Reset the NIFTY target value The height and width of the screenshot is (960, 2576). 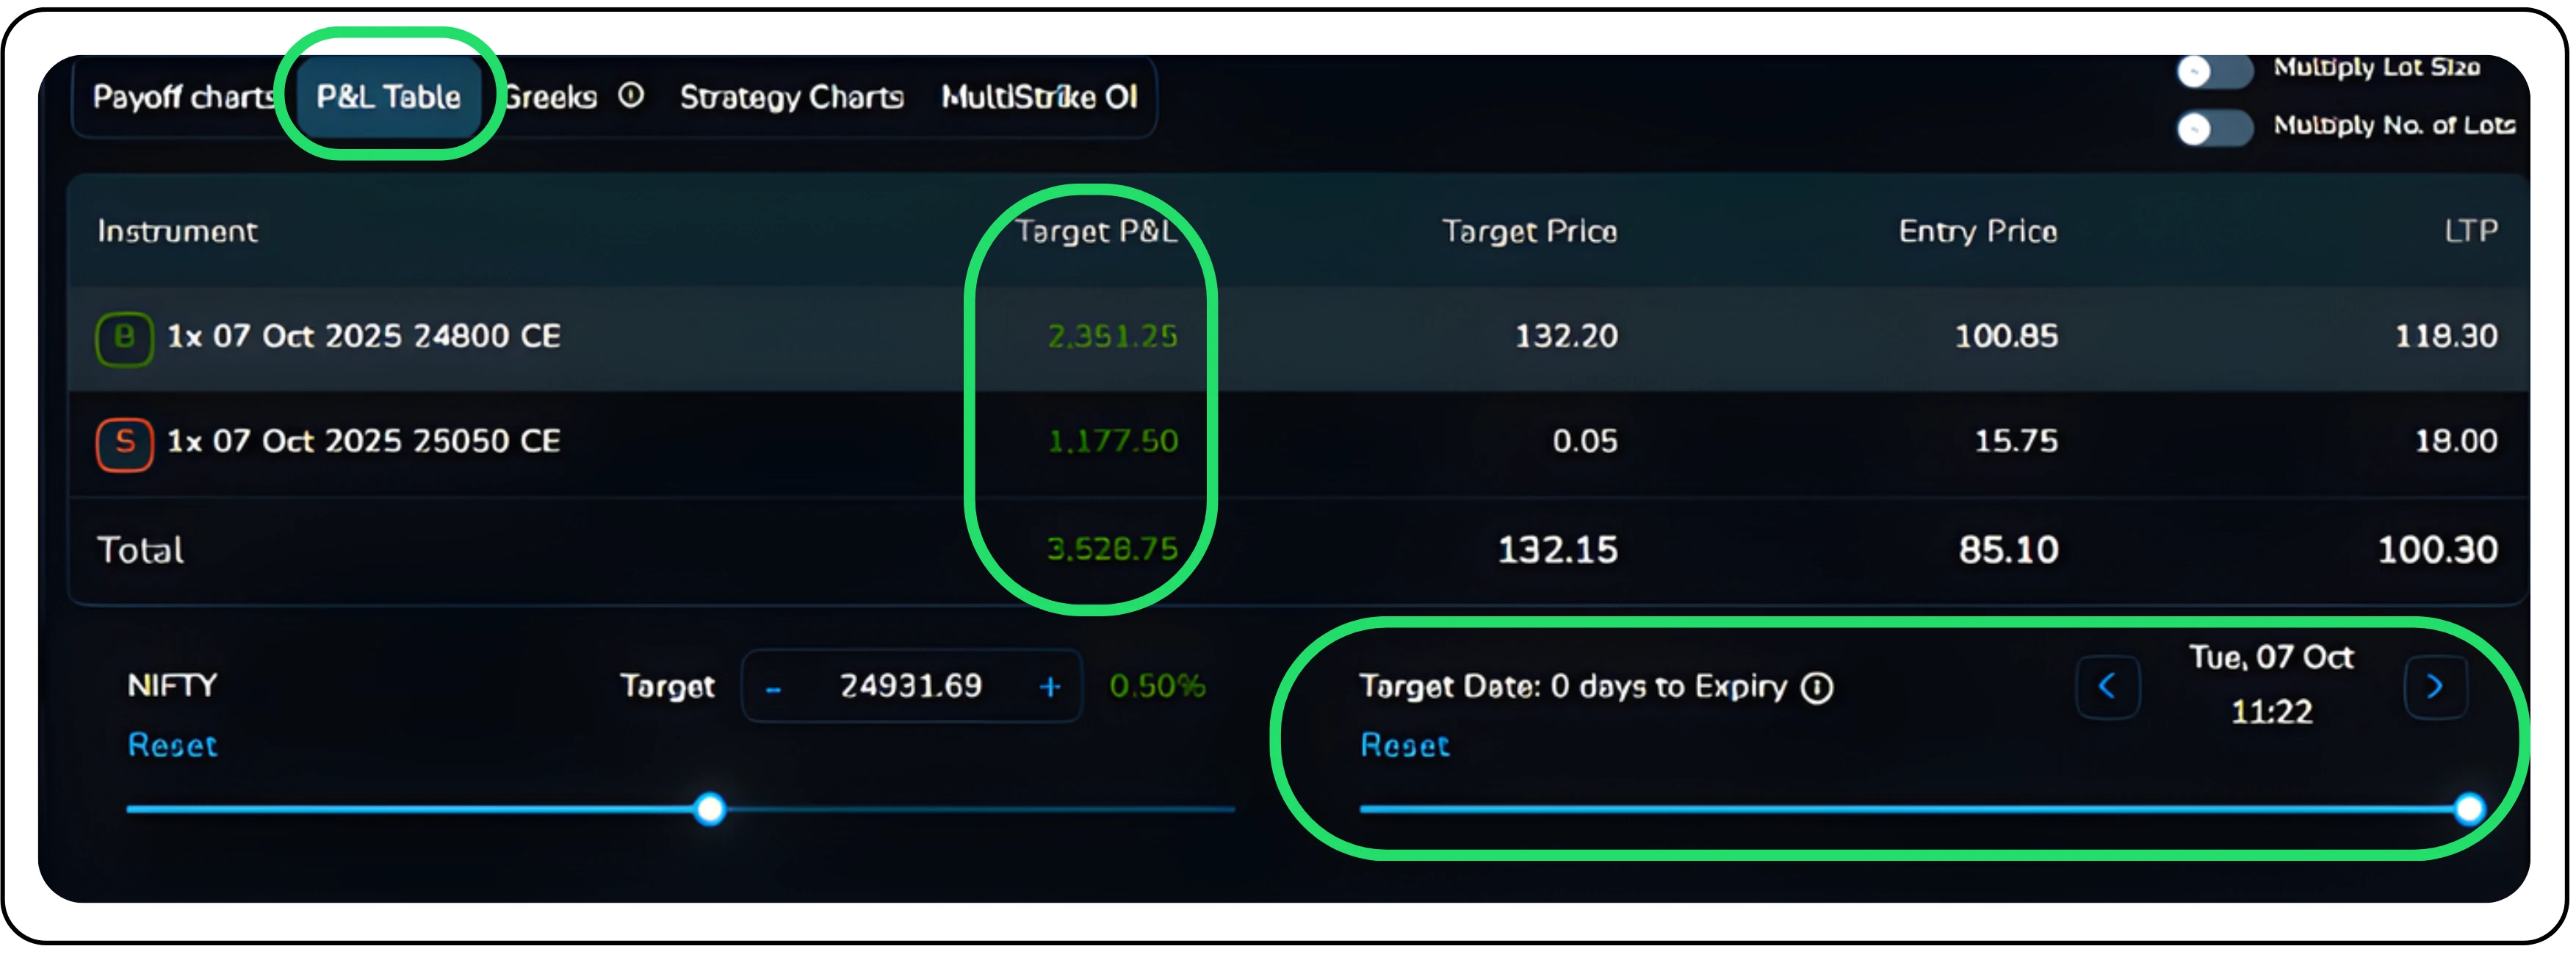[x=172, y=746]
